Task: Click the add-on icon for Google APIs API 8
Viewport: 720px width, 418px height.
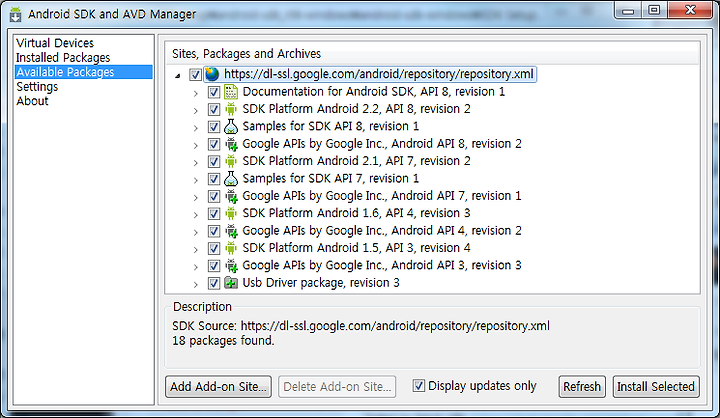Action: pos(231,144)
